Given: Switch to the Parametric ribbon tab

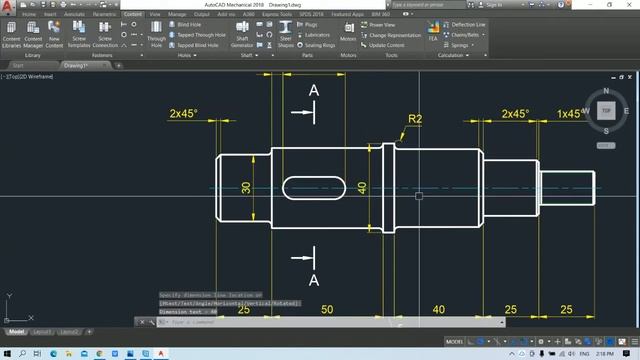Looking at the screenshot, I should (104, 14).
